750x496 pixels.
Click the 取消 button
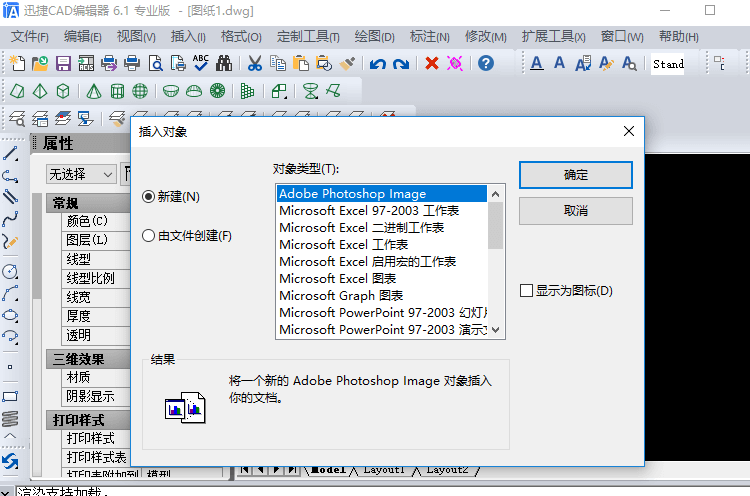click(575, 211)
